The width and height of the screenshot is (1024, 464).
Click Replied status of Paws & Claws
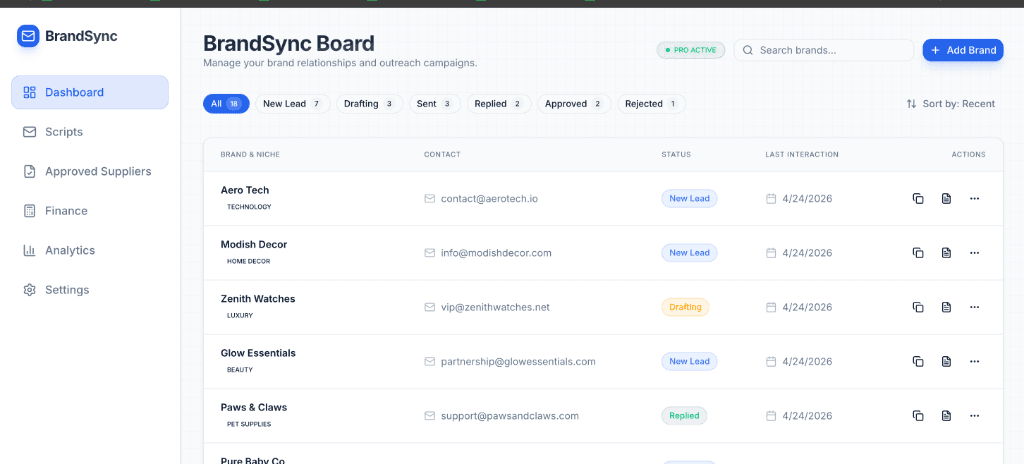click(x=684, y=416)
